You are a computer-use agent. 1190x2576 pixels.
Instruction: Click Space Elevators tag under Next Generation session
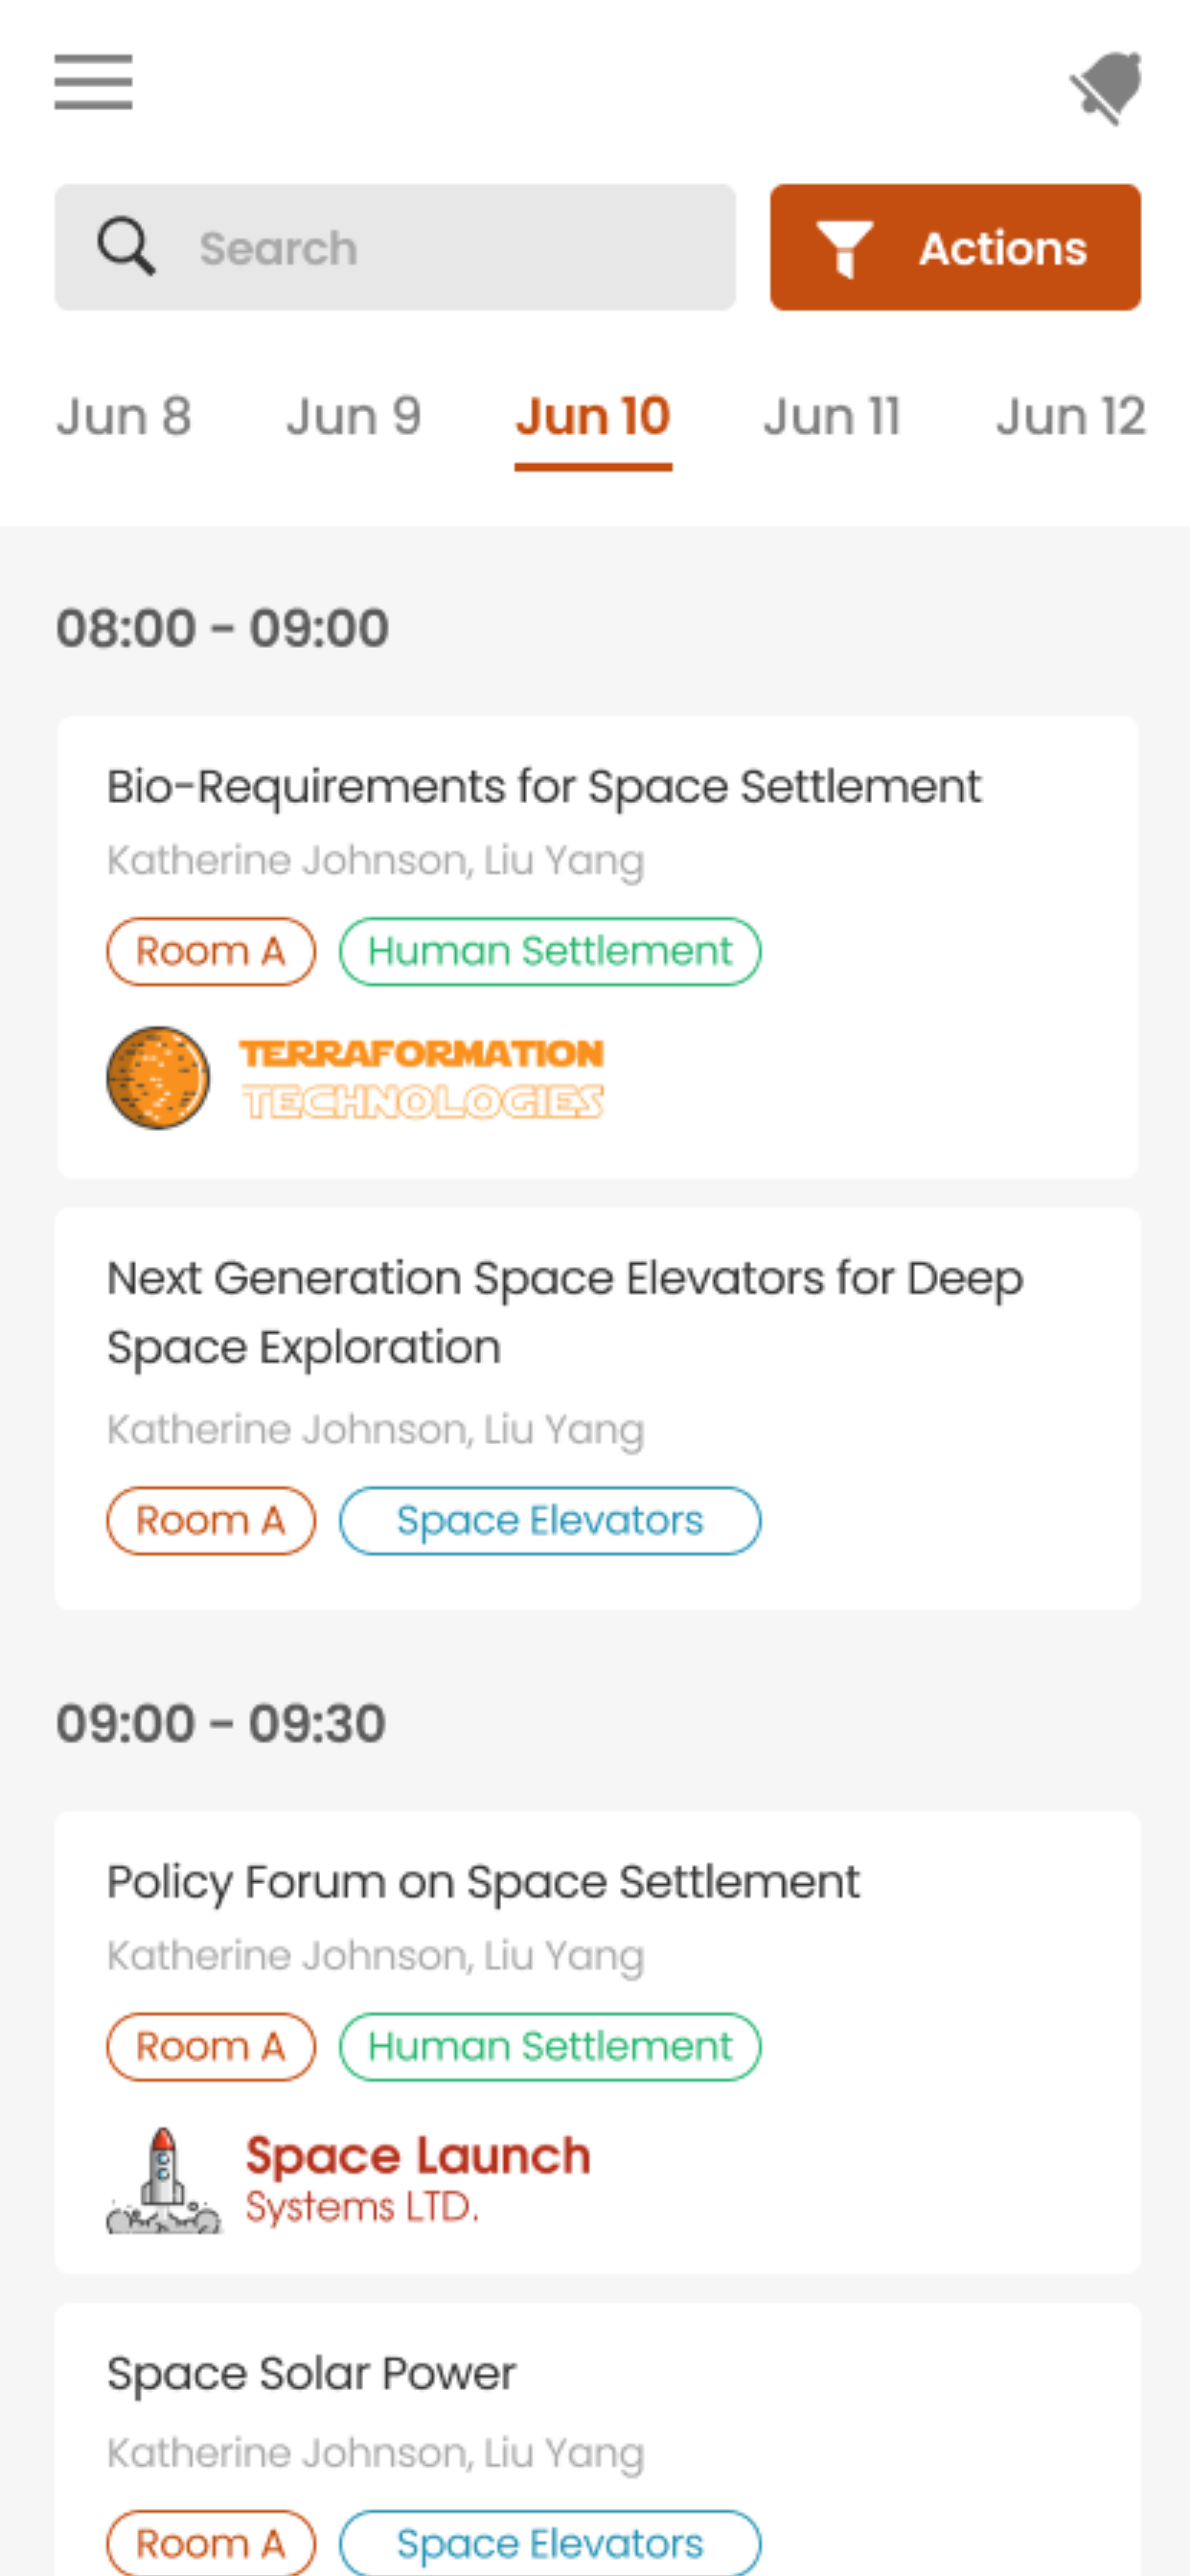pos(550,1520)
